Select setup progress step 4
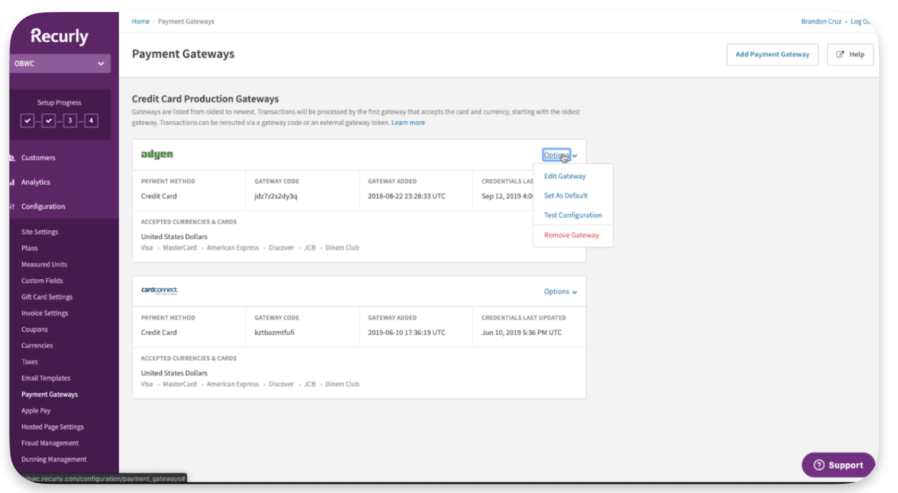Image resolution: width=898 pixels, height=493 pixels. click(91, 121)
